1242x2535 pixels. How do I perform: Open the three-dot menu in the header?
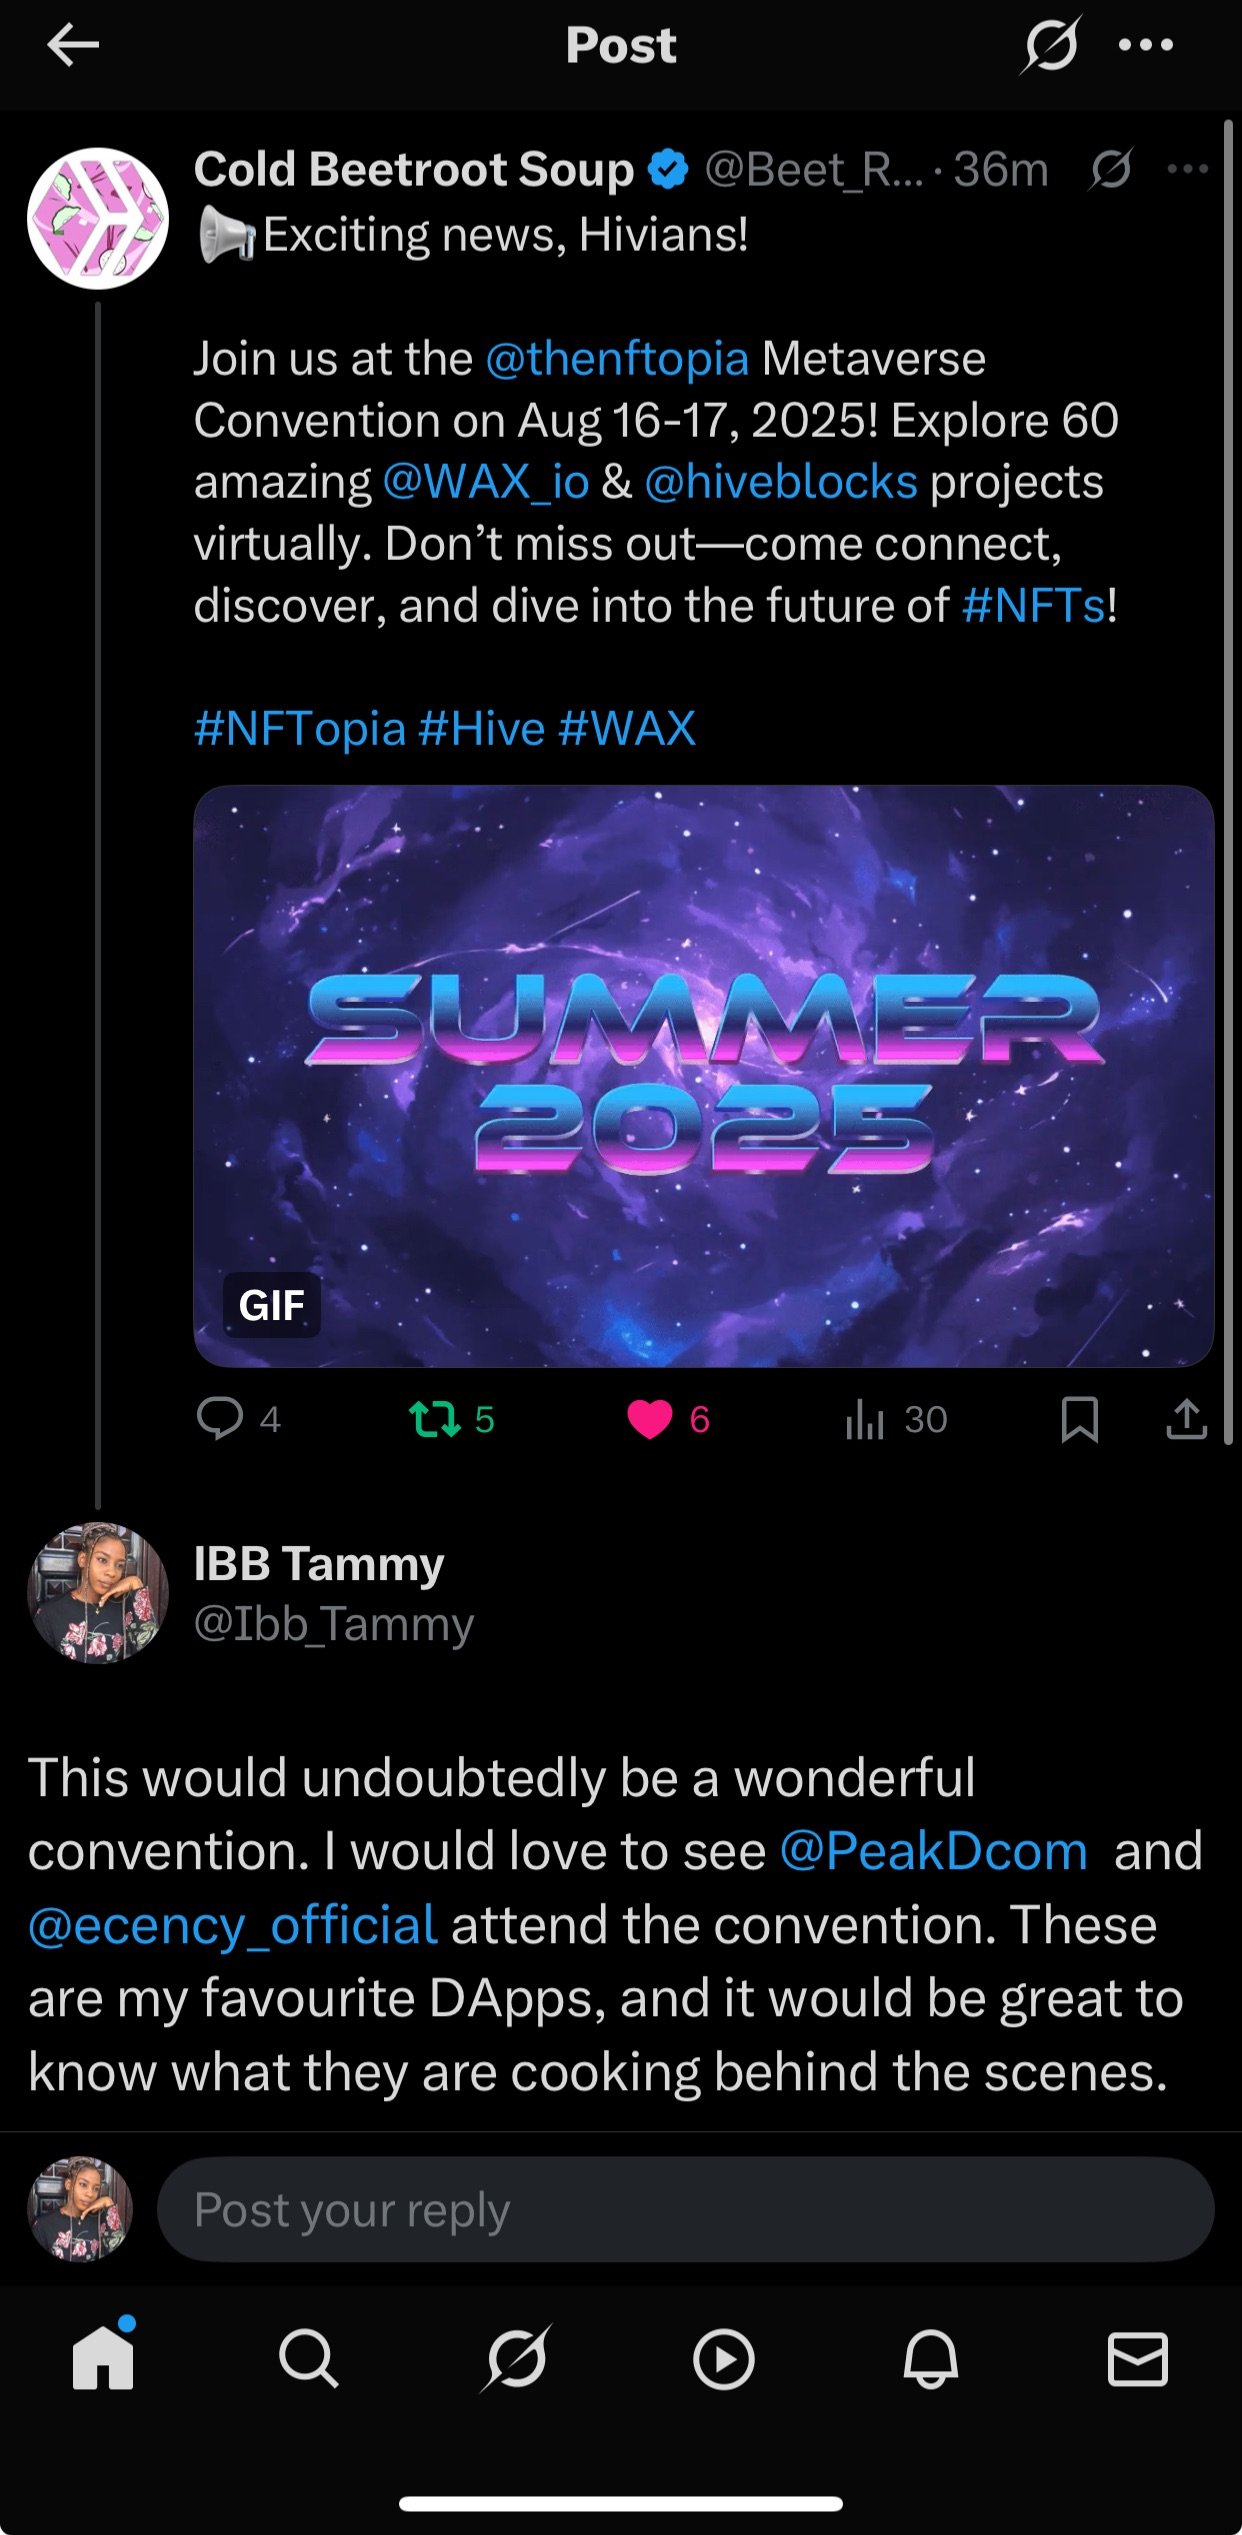1146,45
